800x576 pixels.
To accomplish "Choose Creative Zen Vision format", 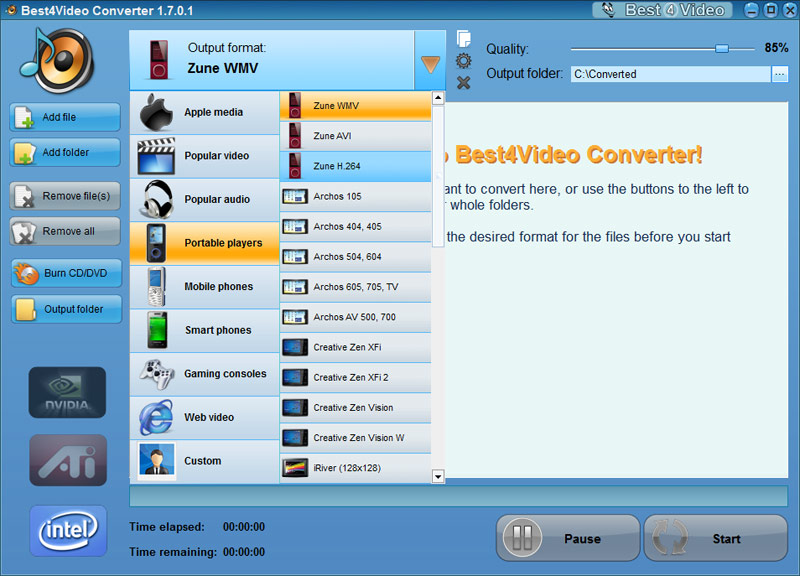I will pyautogui.click(x=356, y=408).
